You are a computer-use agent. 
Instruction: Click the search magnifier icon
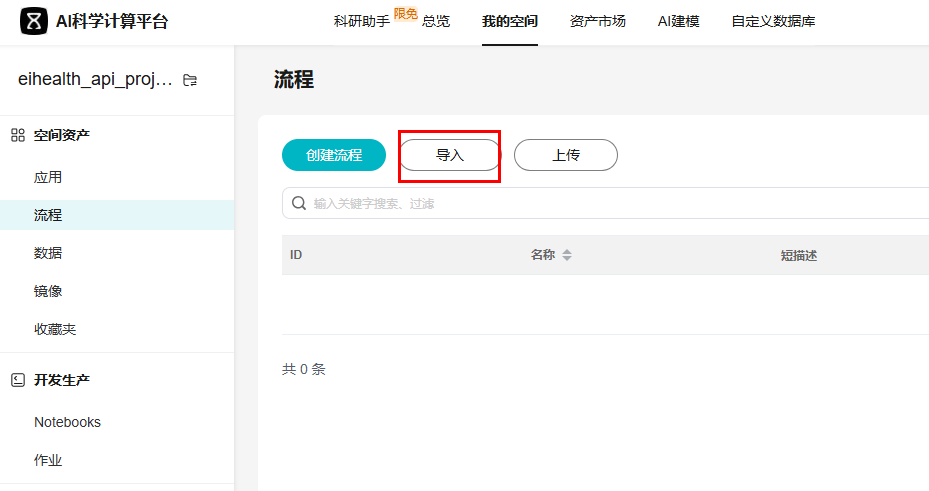299,203
